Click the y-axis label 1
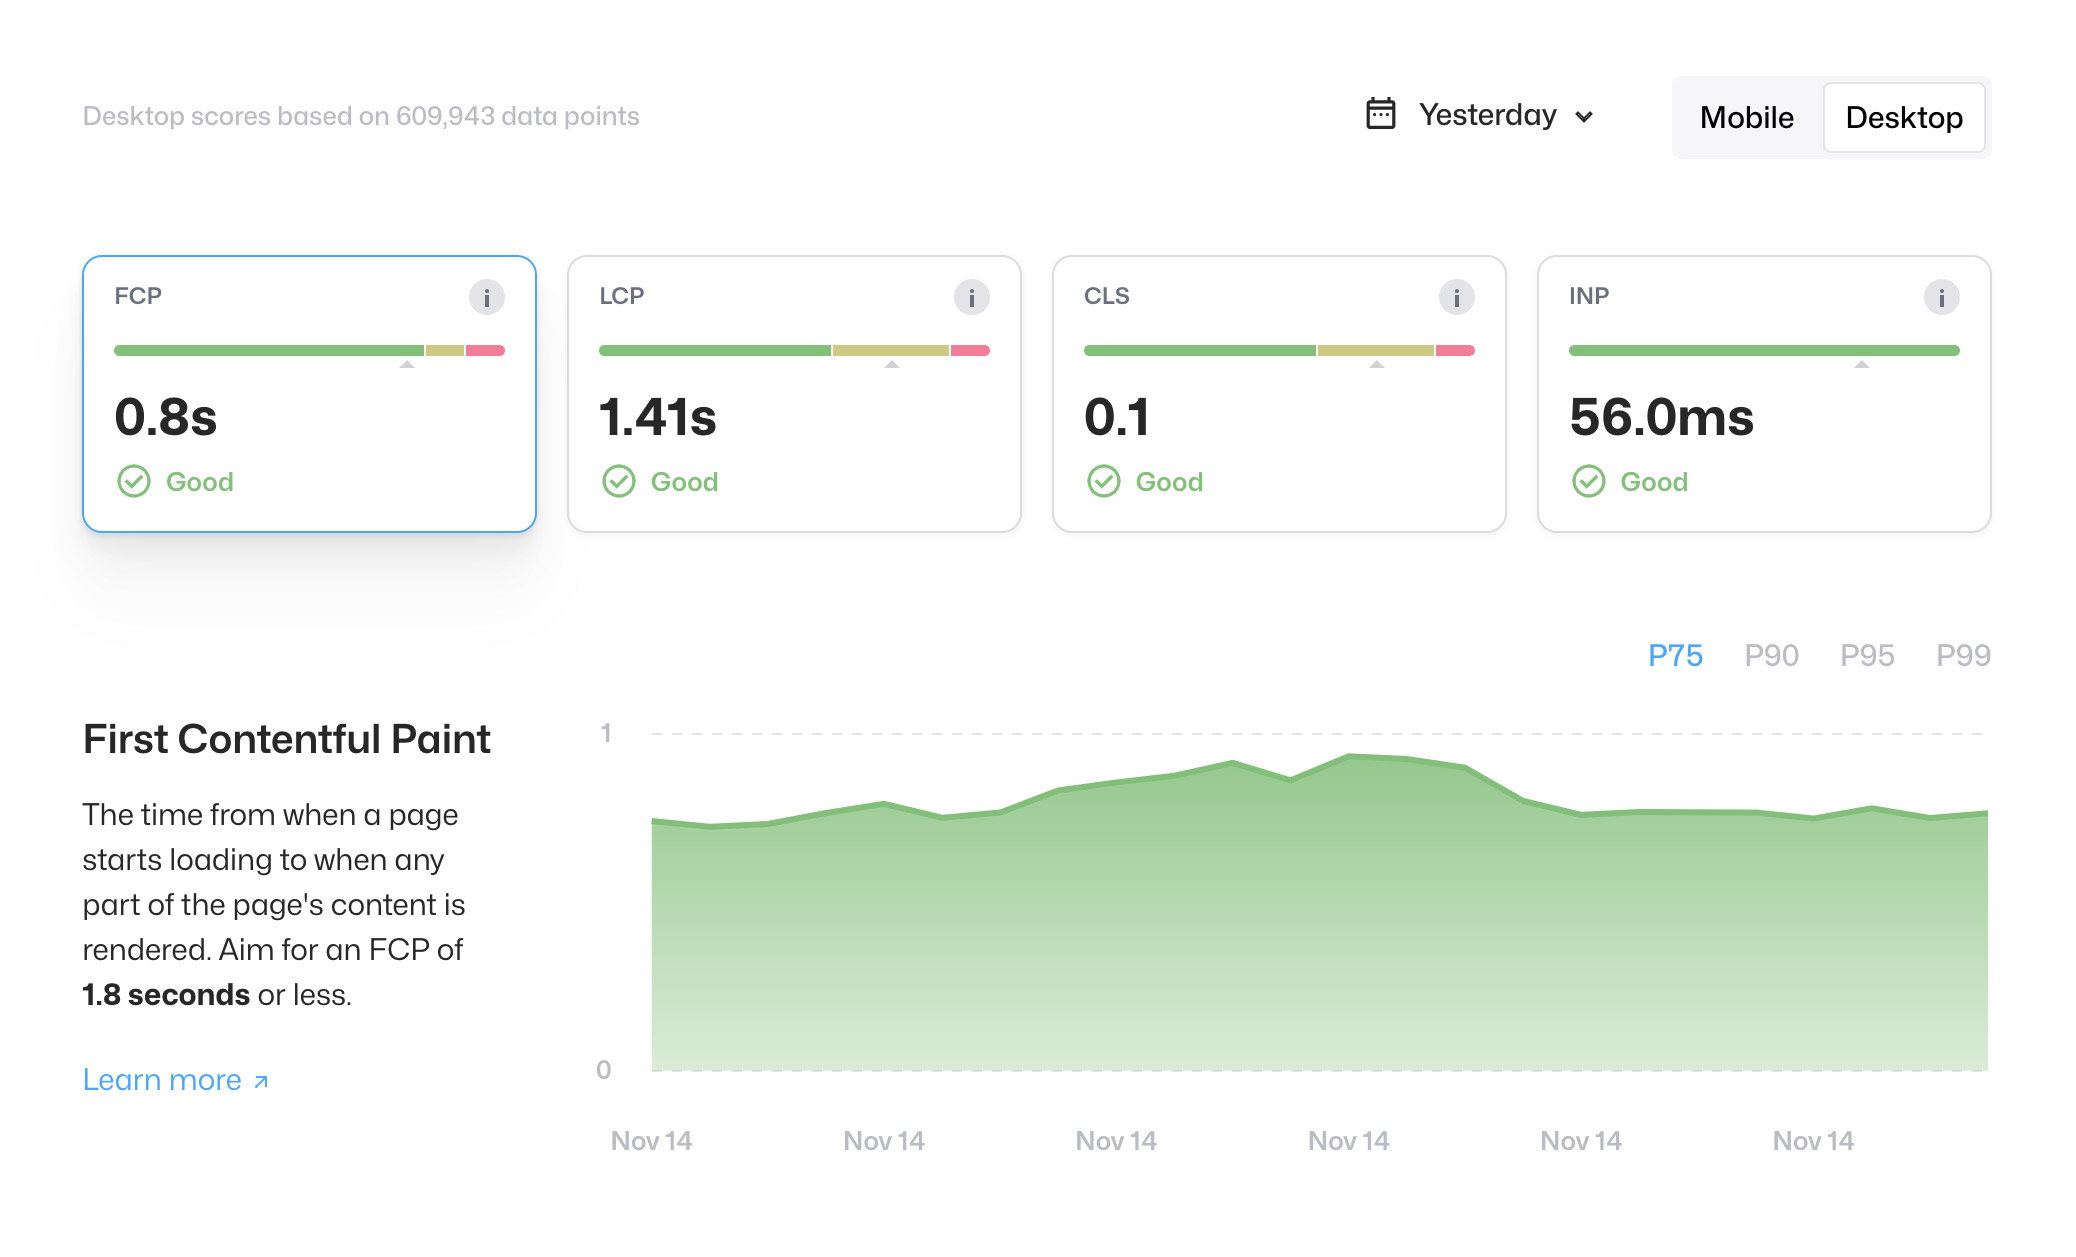 point(606,733)
